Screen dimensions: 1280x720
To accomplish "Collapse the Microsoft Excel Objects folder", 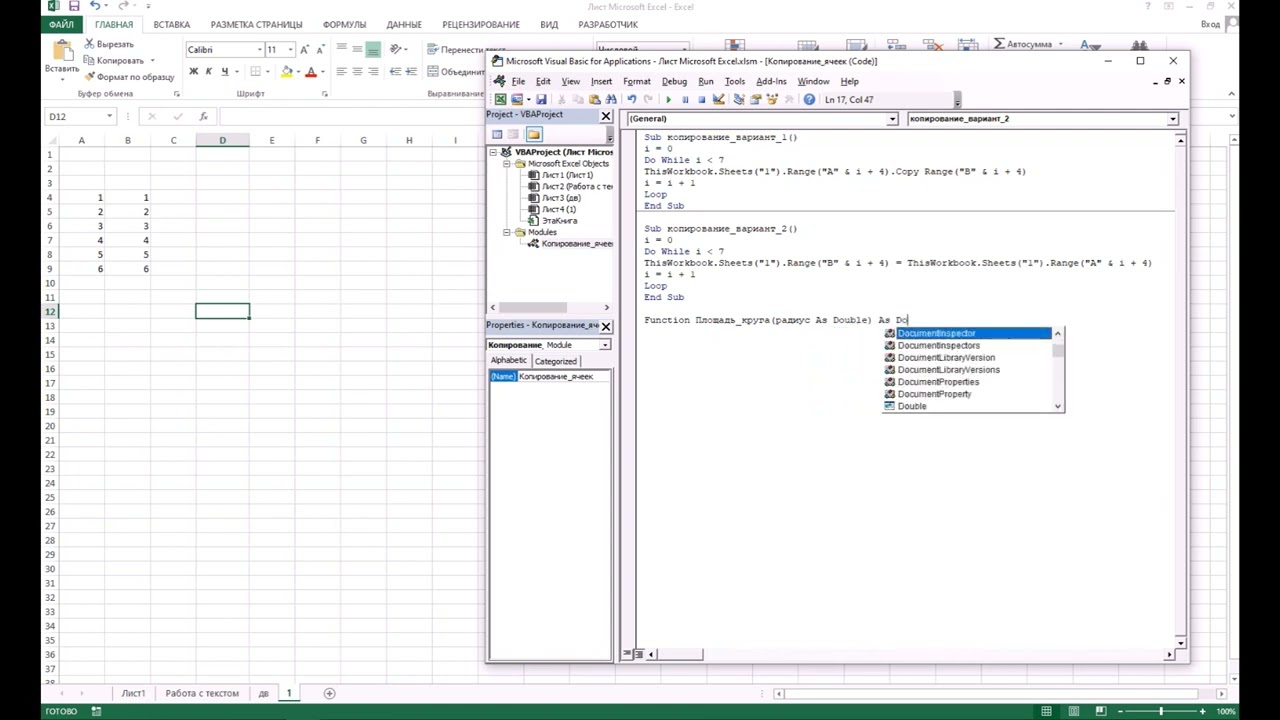I will point(507,163).
